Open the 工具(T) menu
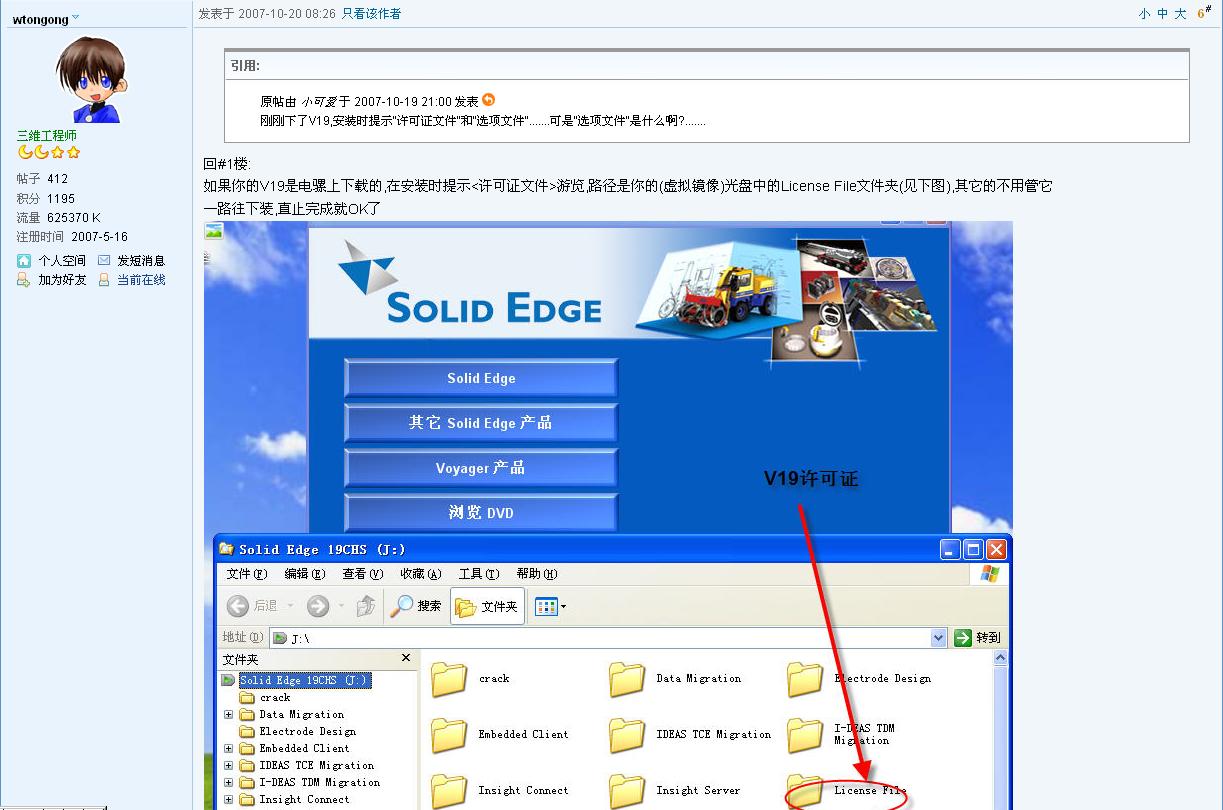 click(479, 574)
